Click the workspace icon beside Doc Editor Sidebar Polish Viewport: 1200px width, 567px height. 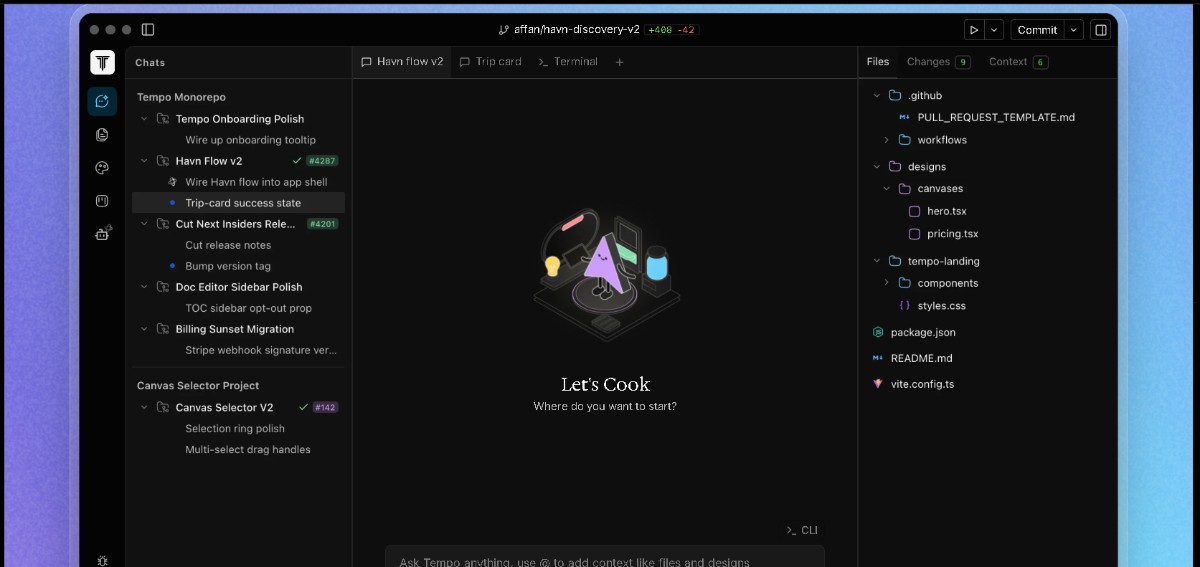pyautogui.click(x=162, y=287)
